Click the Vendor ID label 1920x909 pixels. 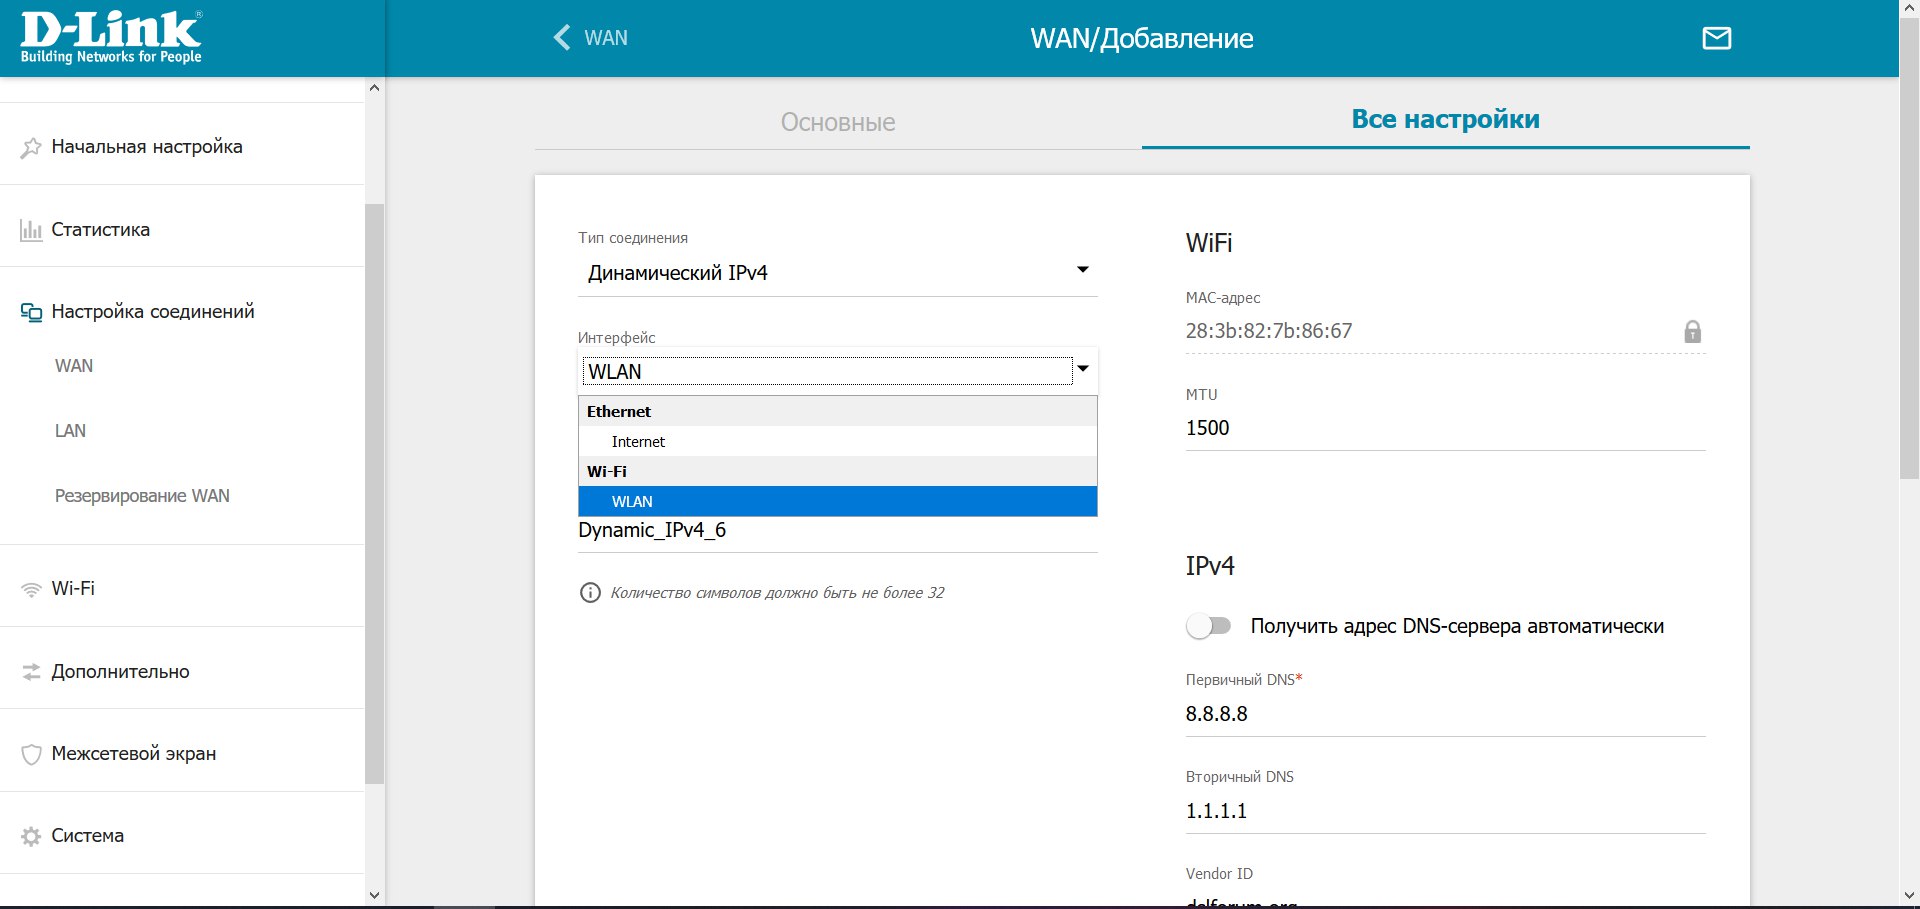pyautogui.click(x=1219, y=874)
